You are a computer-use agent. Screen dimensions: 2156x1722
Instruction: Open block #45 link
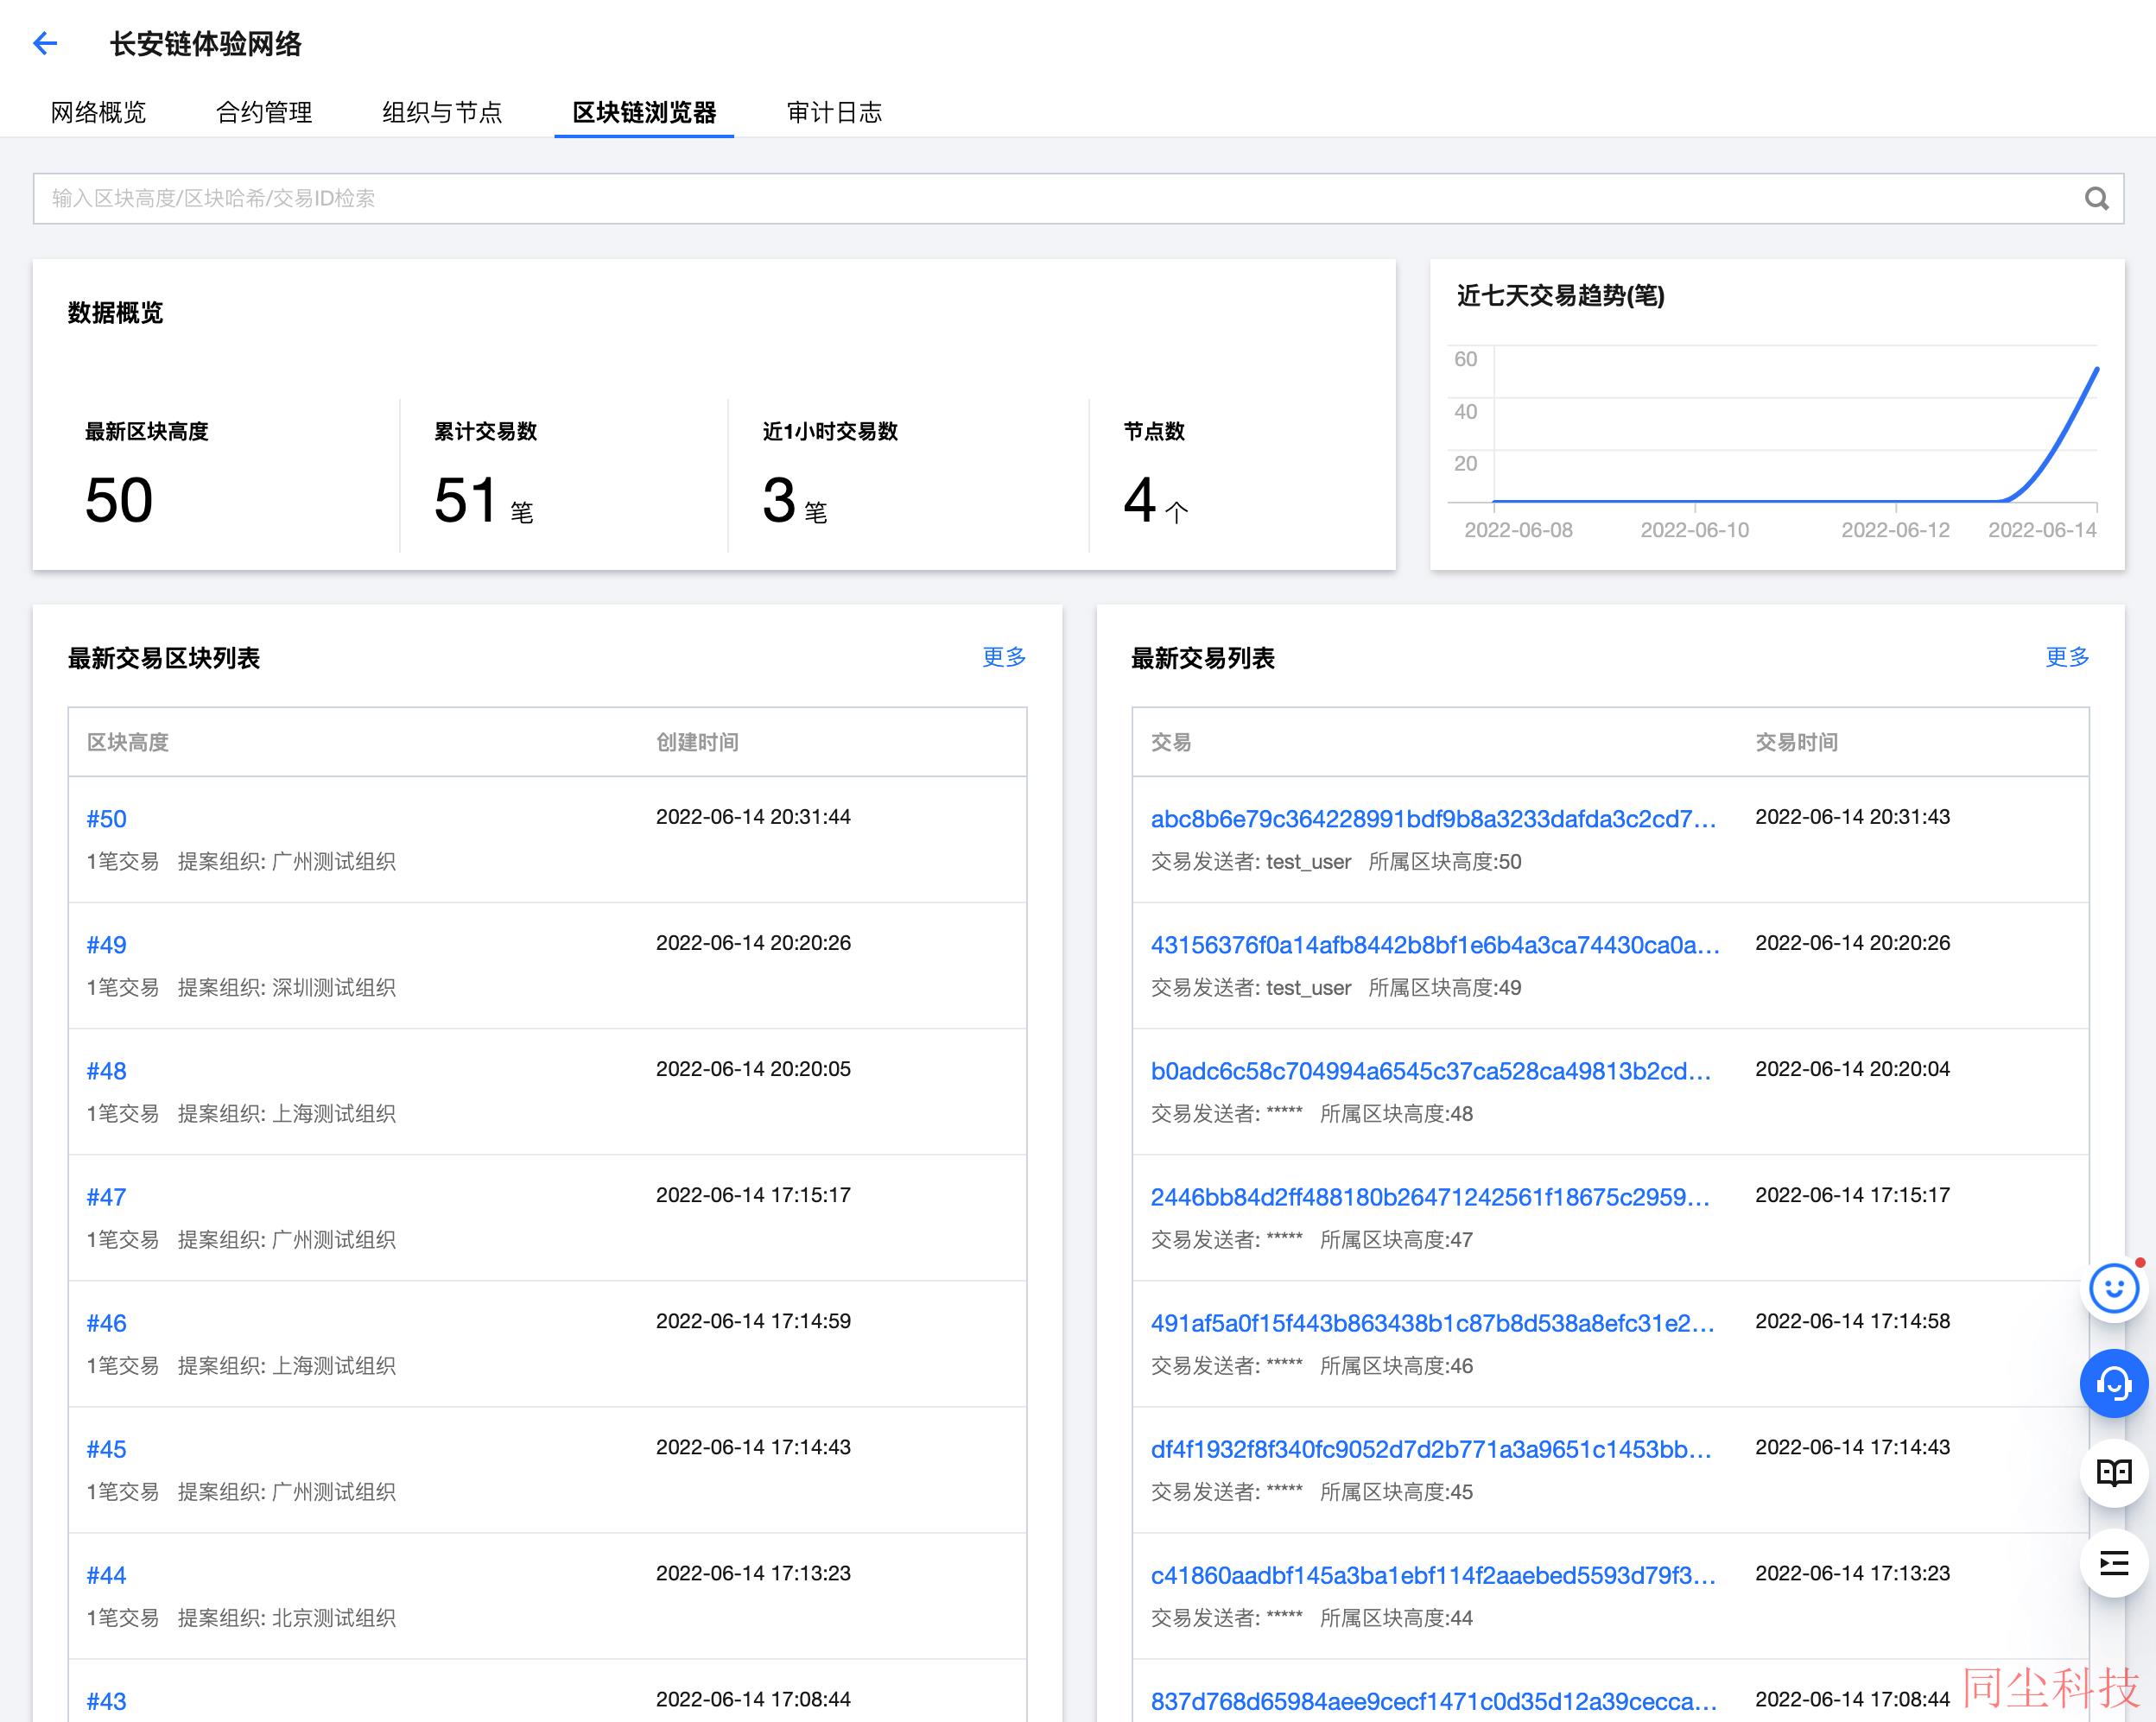(106, 1449)
